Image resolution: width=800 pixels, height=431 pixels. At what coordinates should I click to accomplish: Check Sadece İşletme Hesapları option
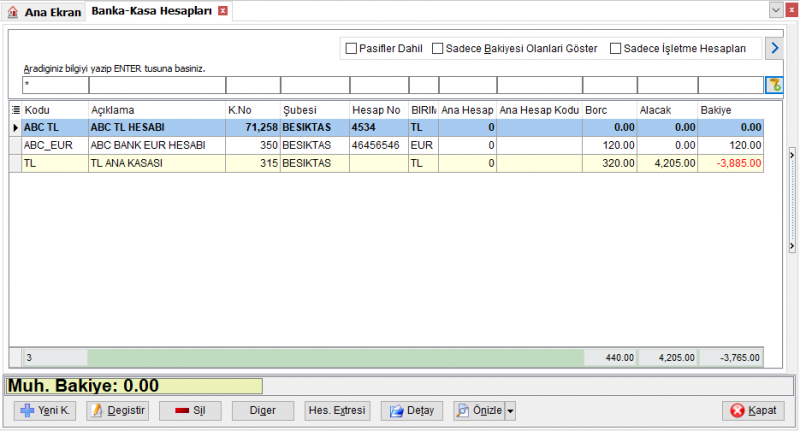(615, 48)
